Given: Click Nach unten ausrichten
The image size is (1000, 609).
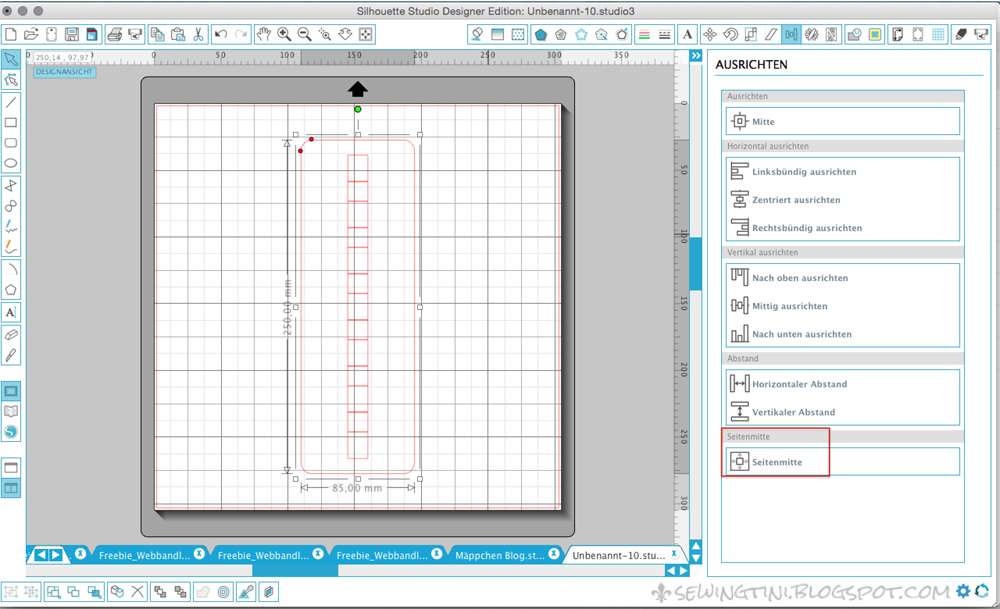Looking at the screenshot, I should click(842, 334).
